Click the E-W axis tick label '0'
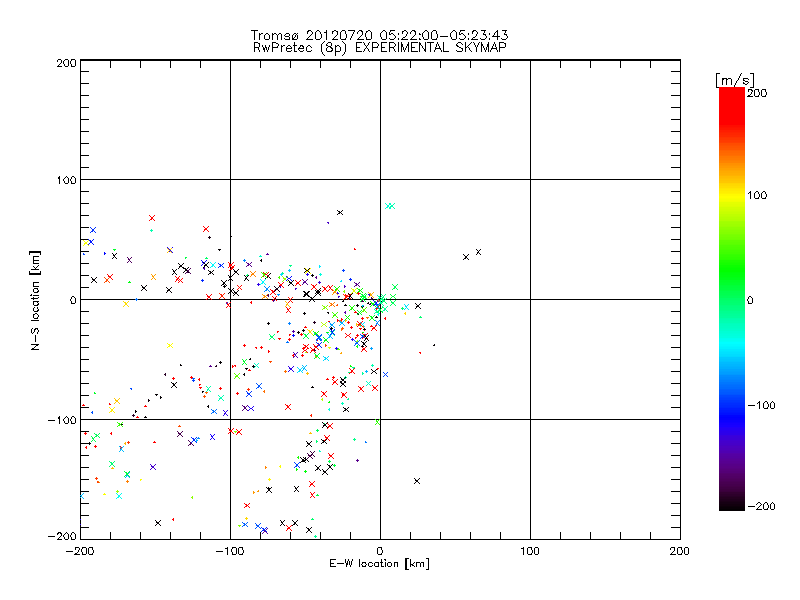 pyautogui.click(x=380, y=551)
